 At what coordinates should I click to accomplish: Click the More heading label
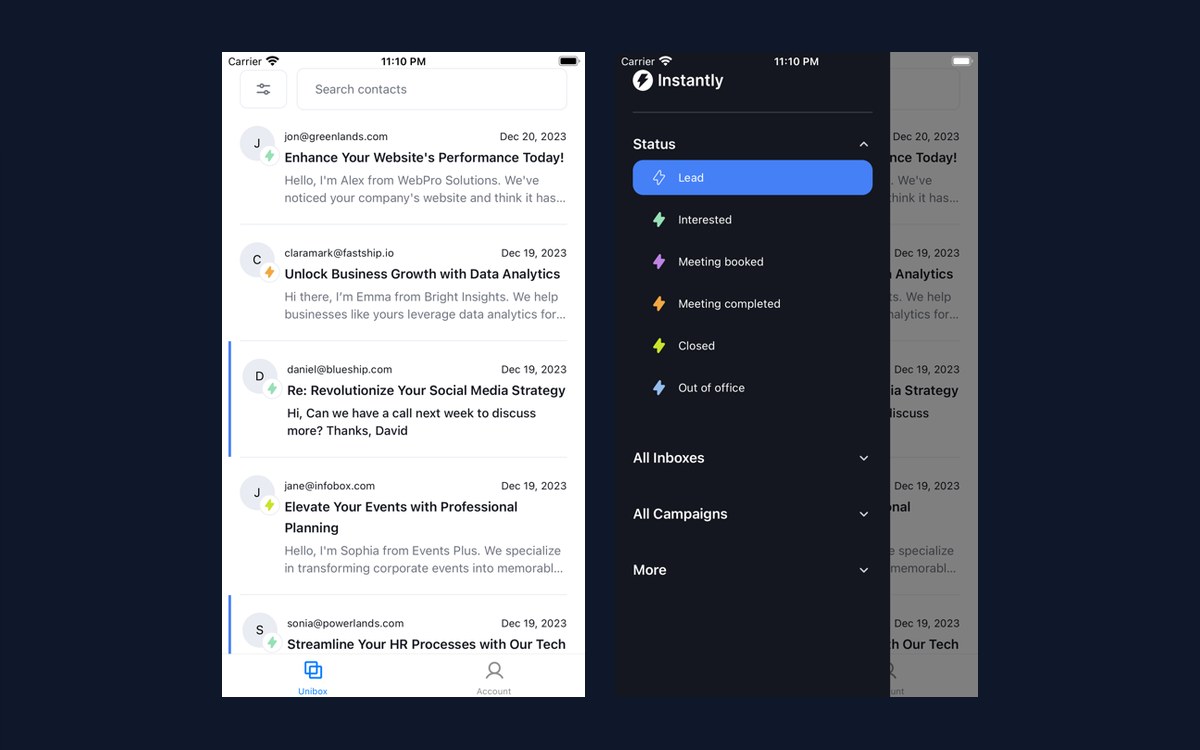click(650, 570)
